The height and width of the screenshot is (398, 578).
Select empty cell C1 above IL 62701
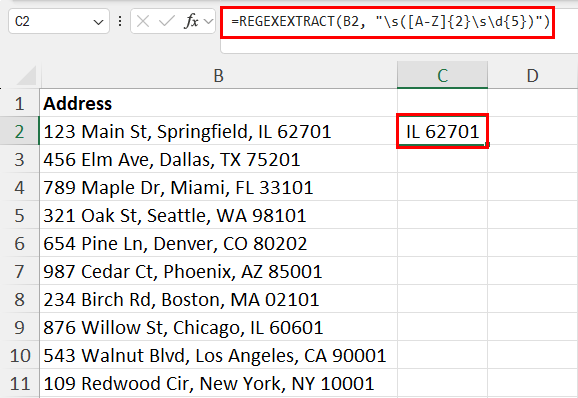[x=442, y=103]
